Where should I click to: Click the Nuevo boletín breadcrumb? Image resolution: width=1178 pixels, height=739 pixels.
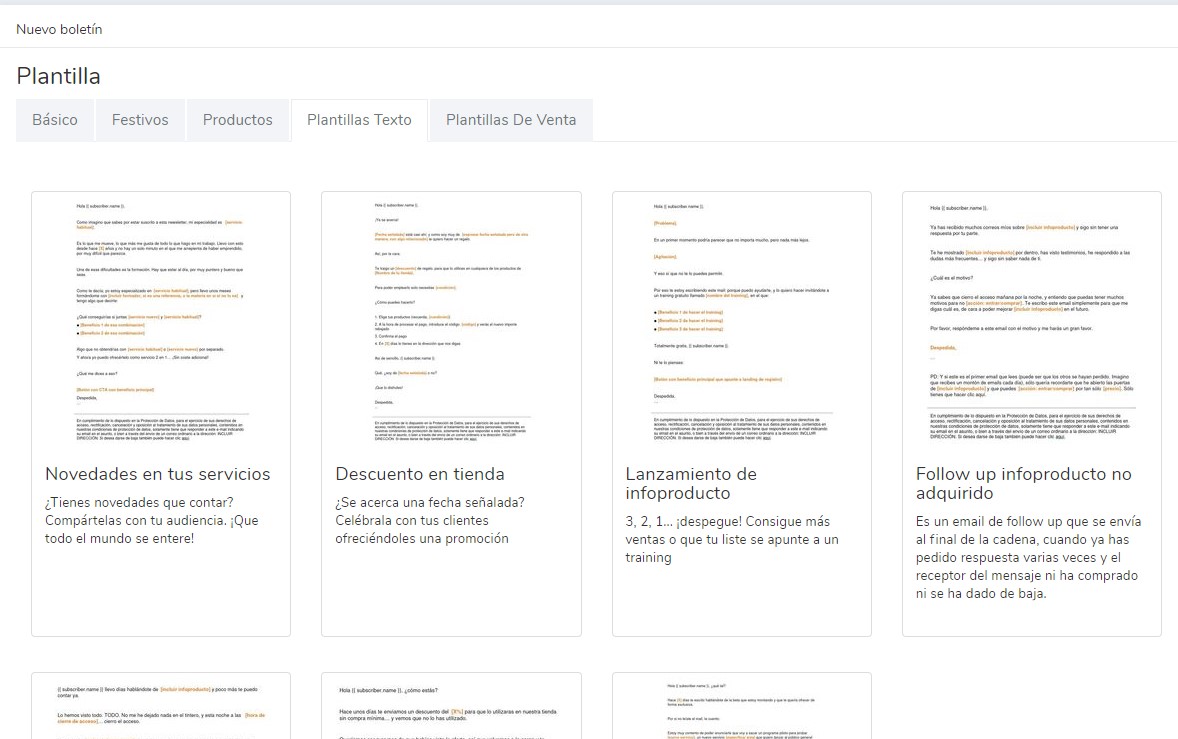coord(59,29)
